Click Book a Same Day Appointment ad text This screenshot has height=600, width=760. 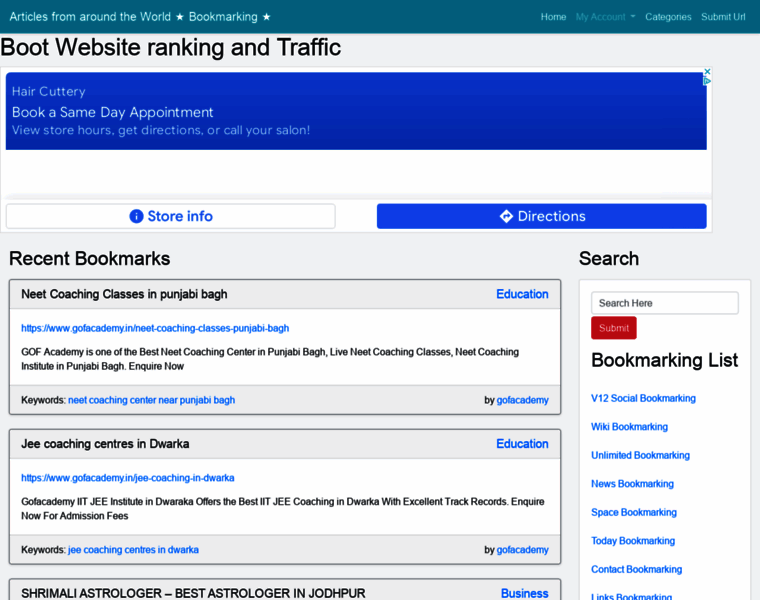[x=112, y=112]
